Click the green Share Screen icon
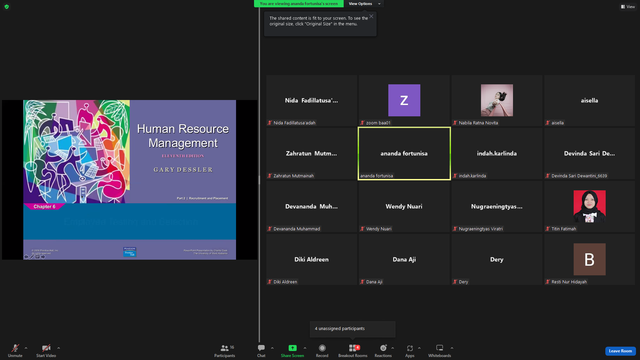This screenshot has height=360, width=640. click(x=293, y=348)
